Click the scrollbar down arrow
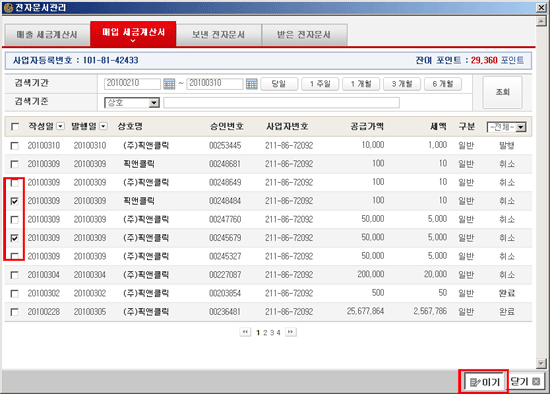This screenshot has height=394, width=550. [x=541, y=363]
